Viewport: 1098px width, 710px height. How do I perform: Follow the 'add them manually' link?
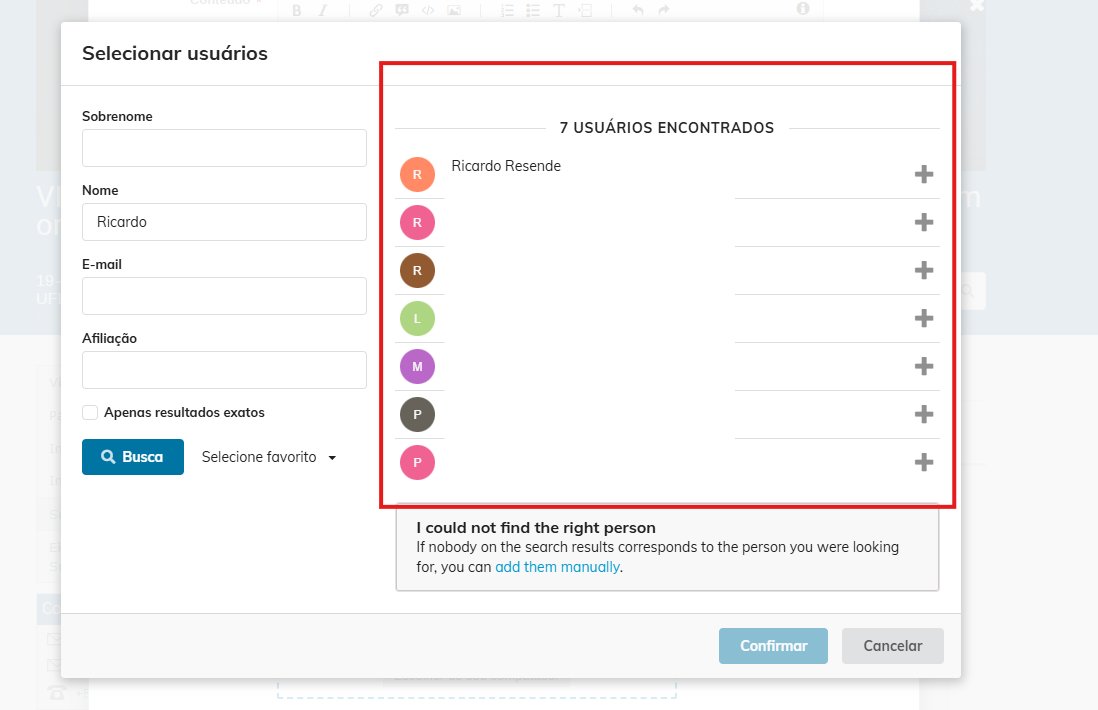557,567
